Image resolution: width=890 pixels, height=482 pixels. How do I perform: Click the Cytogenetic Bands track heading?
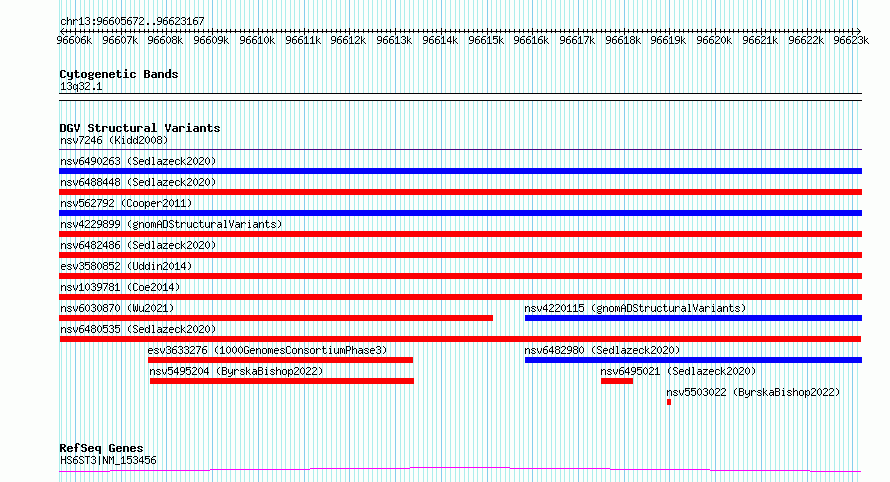click(119, 74)
